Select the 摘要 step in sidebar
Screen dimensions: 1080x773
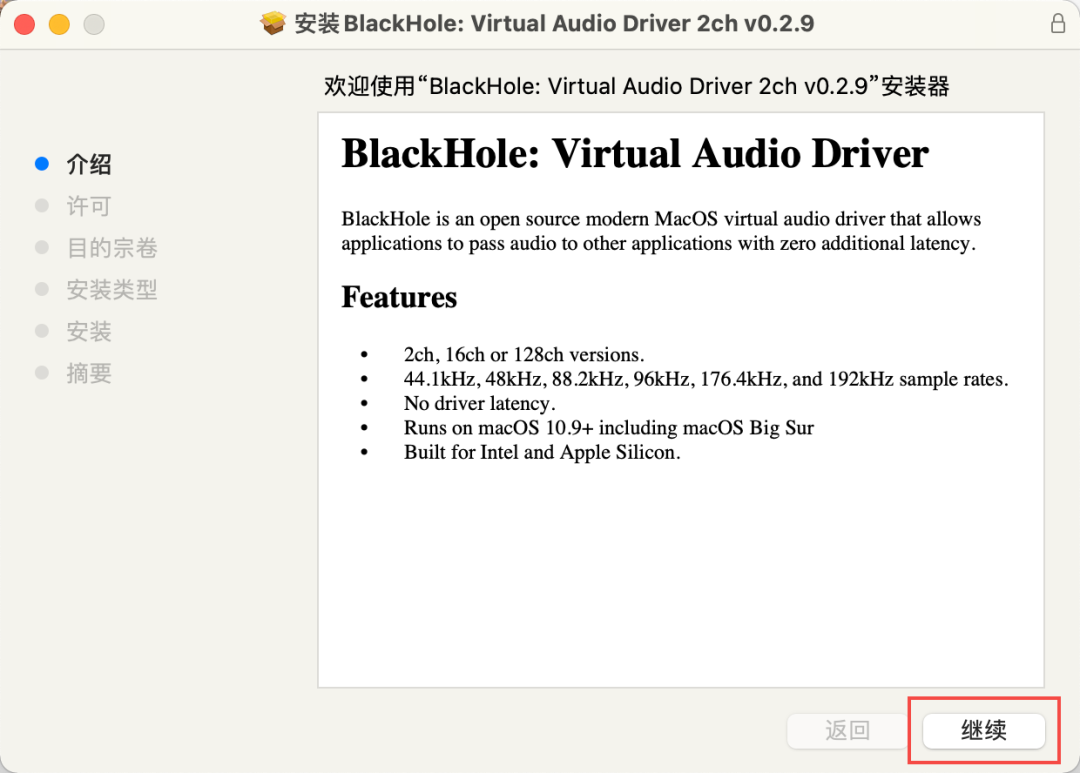coord(89,373)
